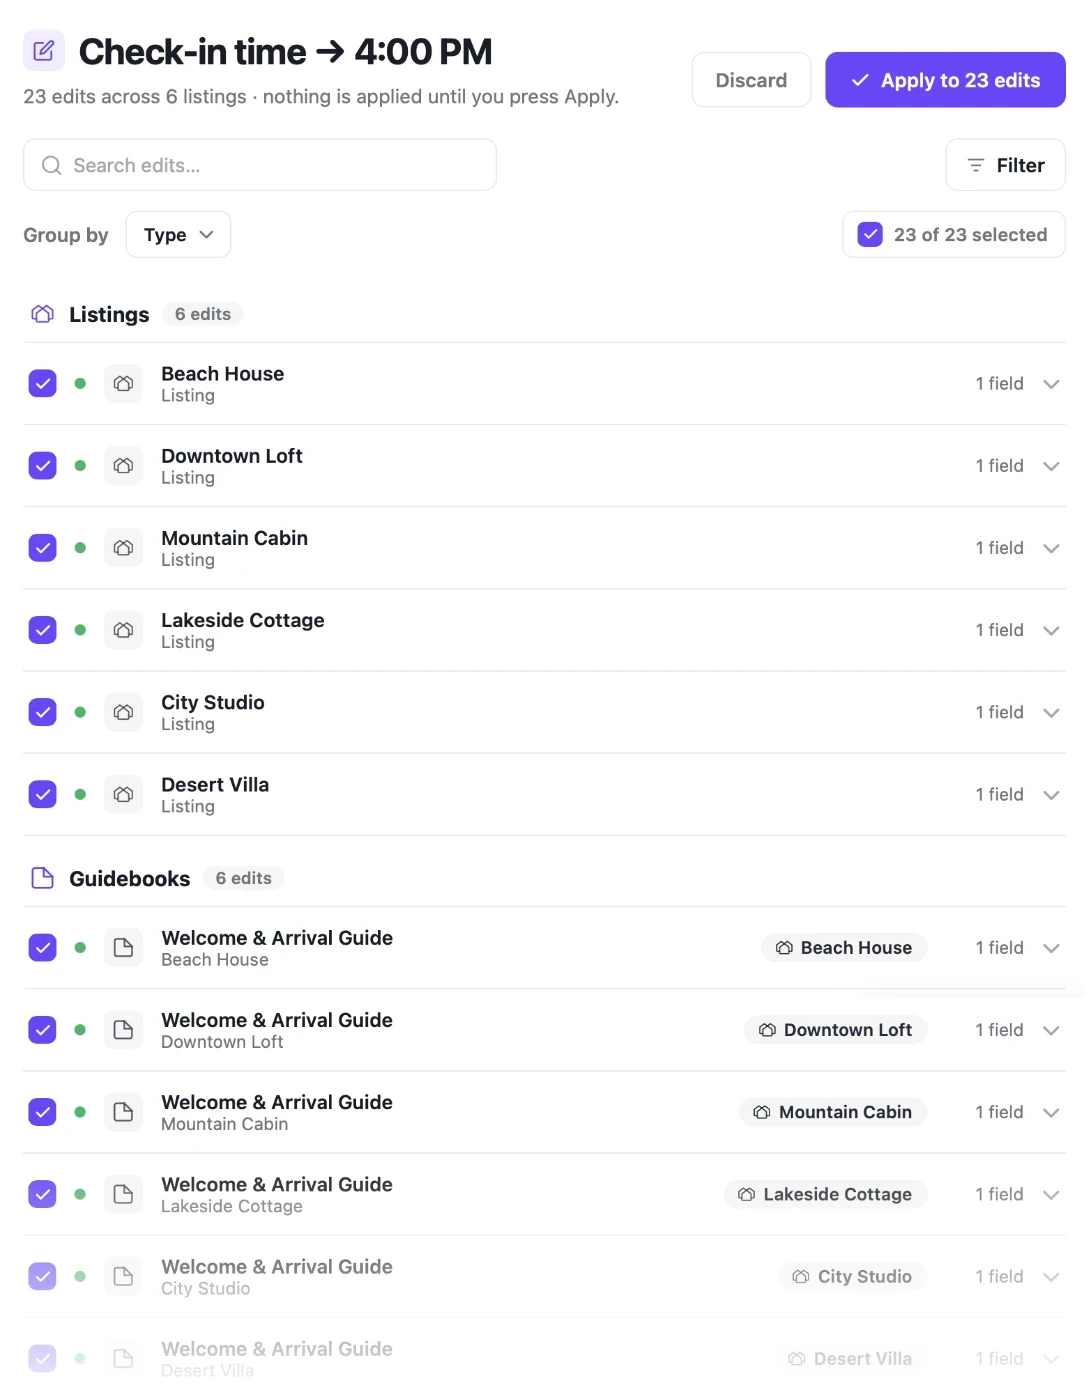Click the Listings section house icon

[x=42, y=314]
